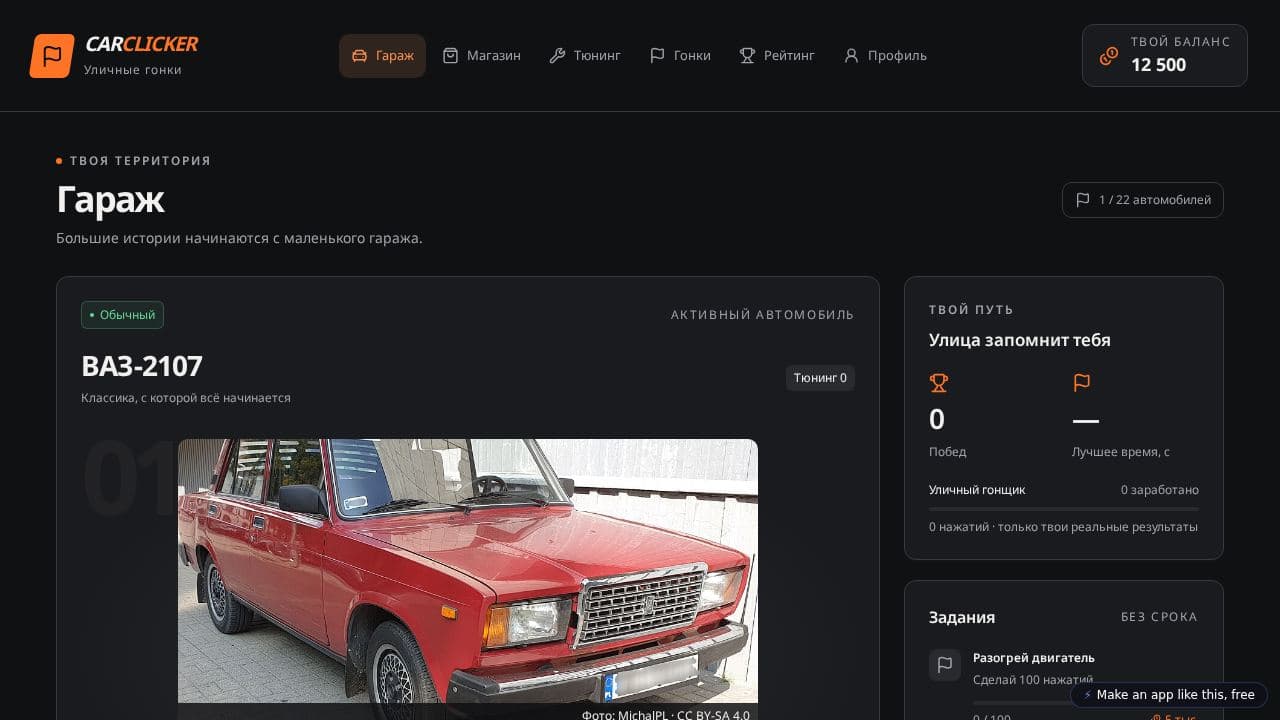Click the Гараж page heading

tap(110, 199)
